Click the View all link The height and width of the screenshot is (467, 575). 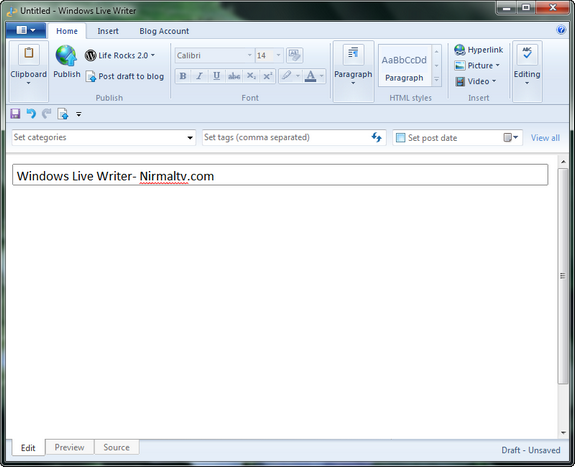545,138
